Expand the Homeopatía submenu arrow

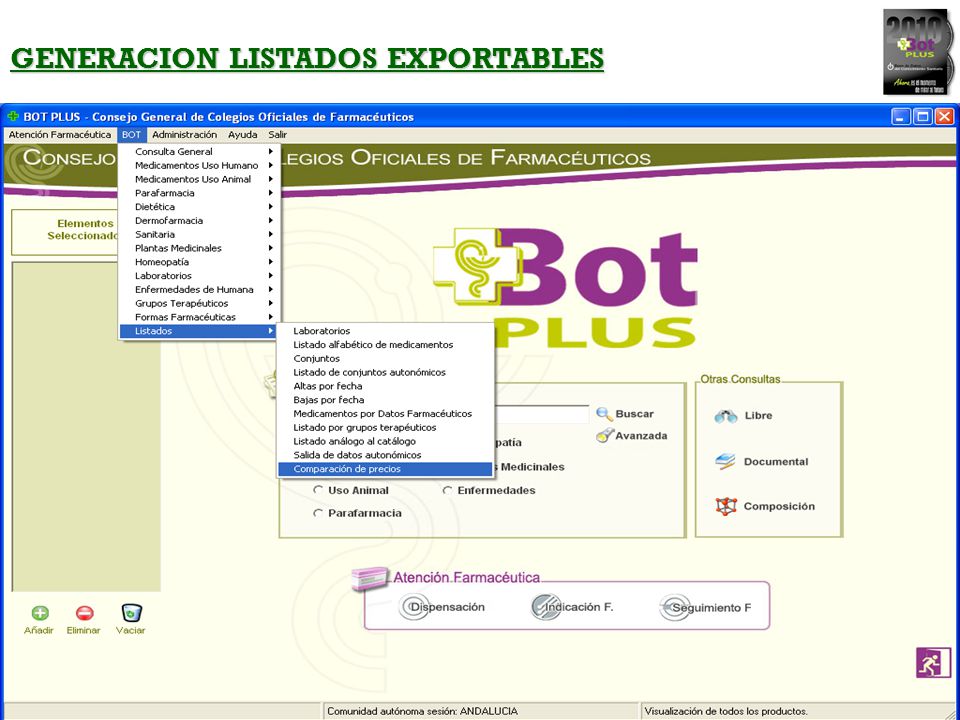[x=271, y=261]
